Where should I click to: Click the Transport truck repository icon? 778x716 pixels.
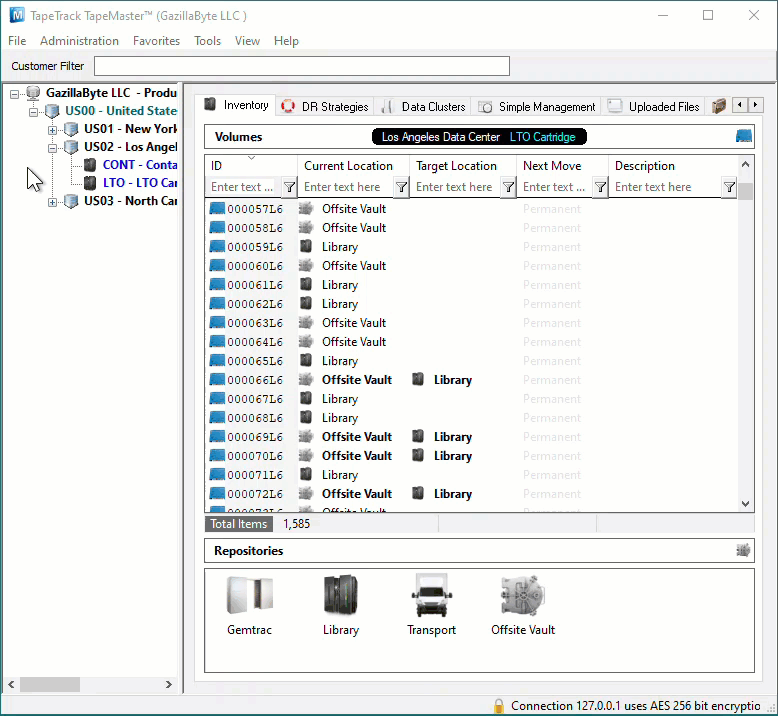[431, 595]
